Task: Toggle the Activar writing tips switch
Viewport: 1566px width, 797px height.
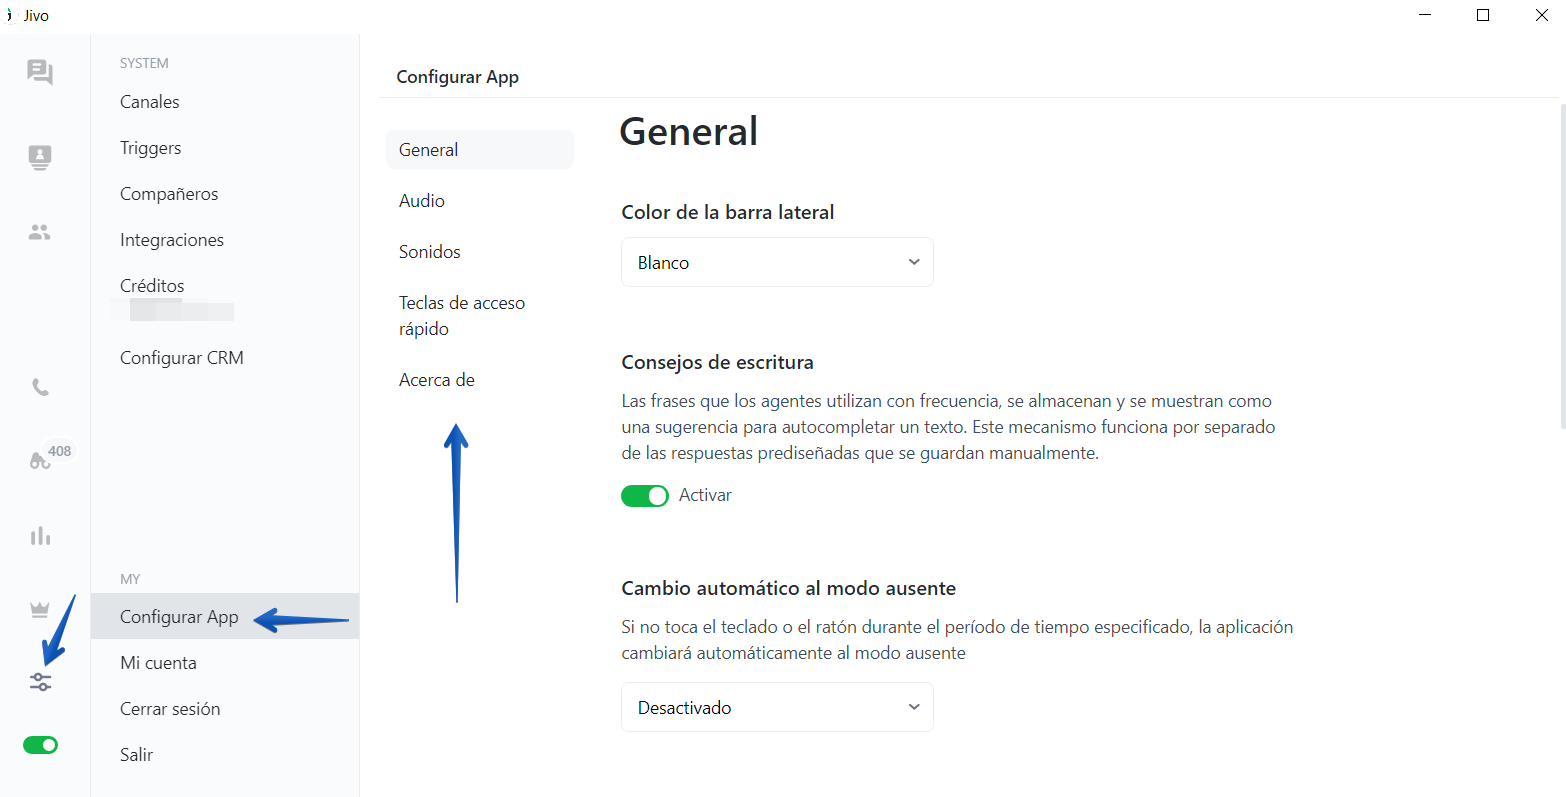Action: click(645, 496)
